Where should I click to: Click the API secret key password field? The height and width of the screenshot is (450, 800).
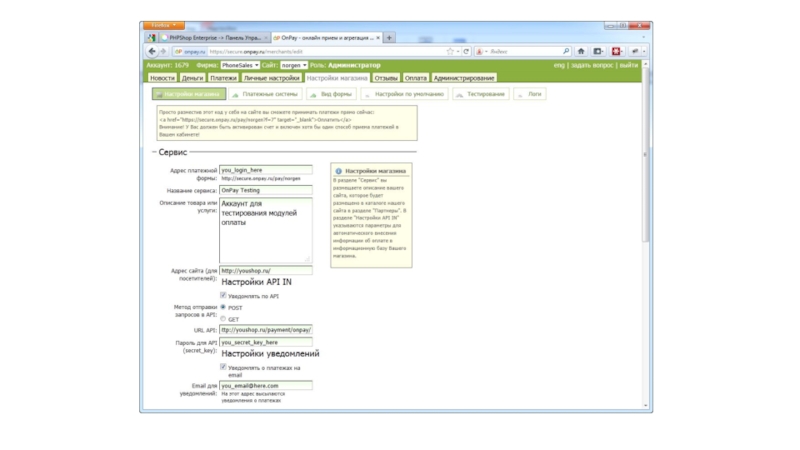click(x=266, y=342)
